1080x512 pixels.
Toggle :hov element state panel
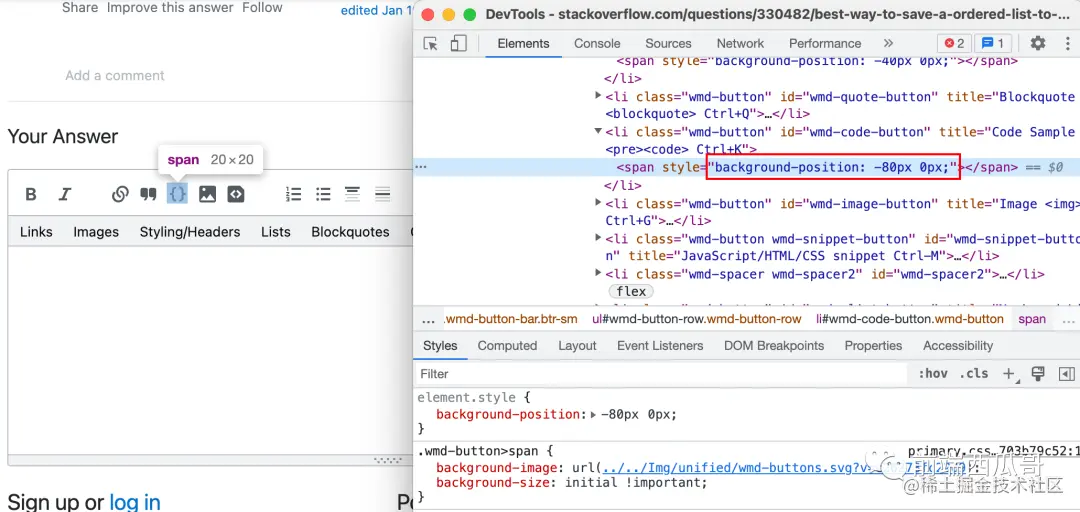pyautogui.click(x=933, y=373)
